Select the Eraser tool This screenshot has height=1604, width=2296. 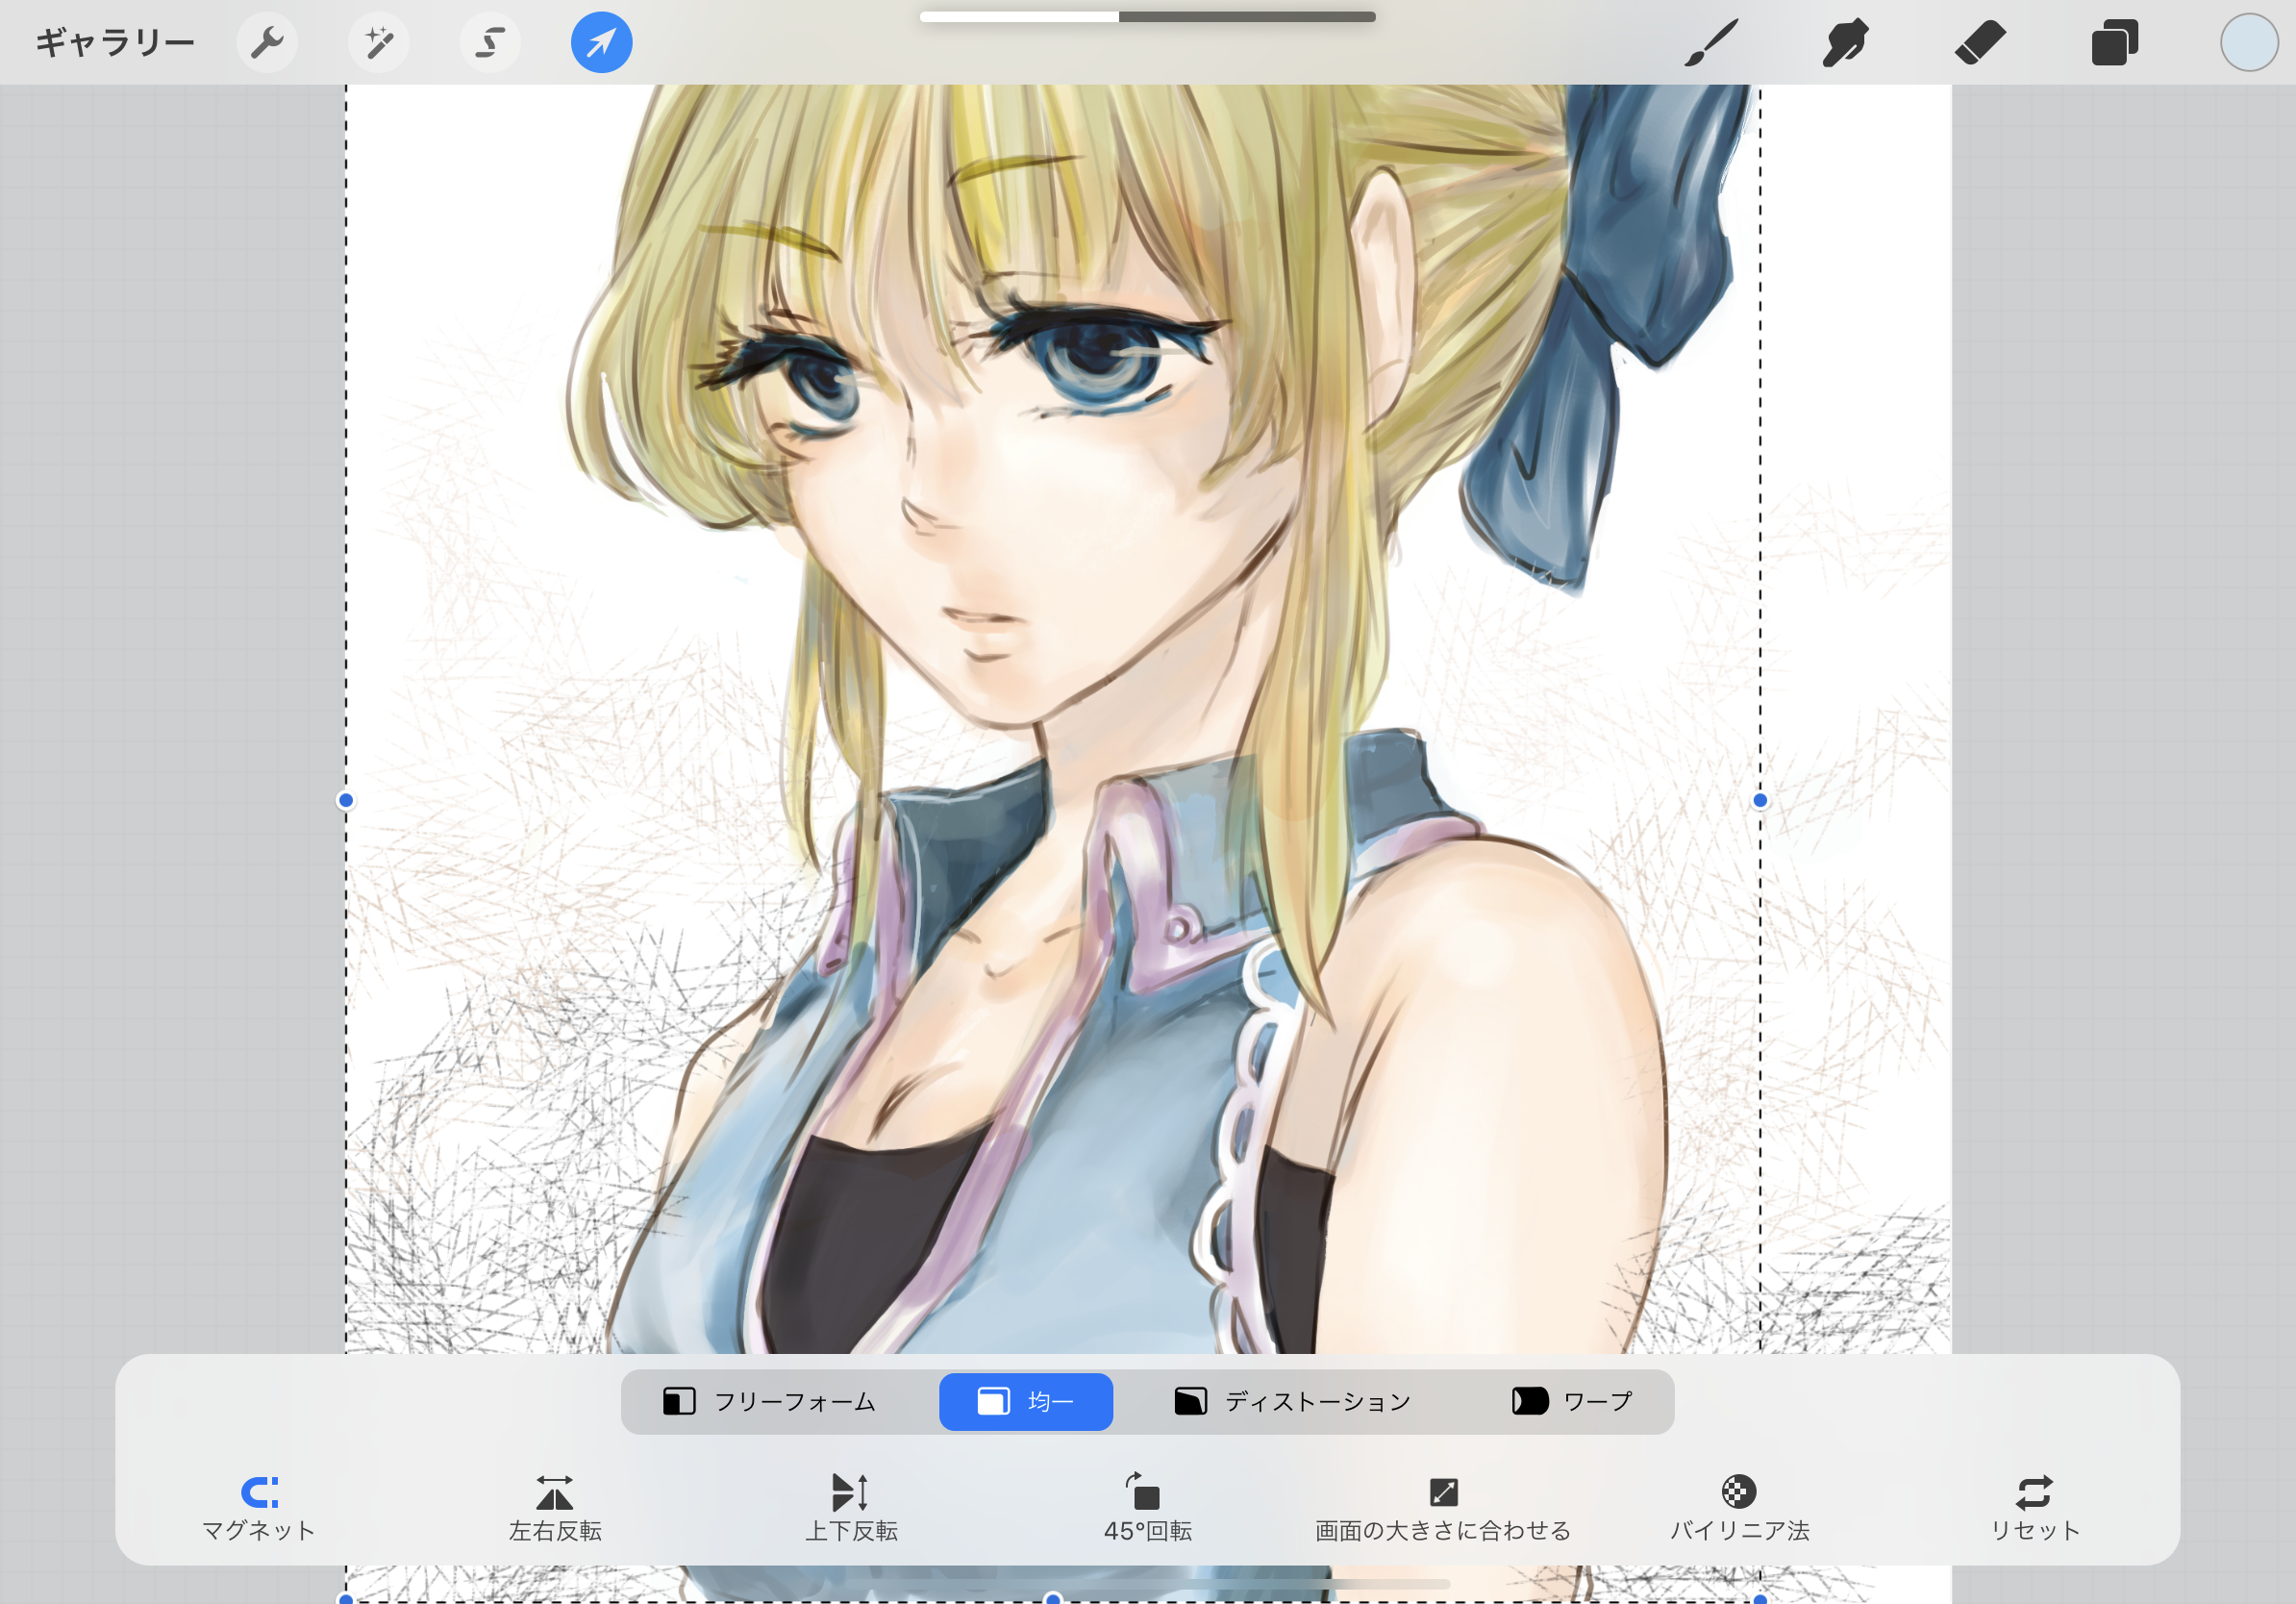pyautogui.click(x=1980, y=42)
